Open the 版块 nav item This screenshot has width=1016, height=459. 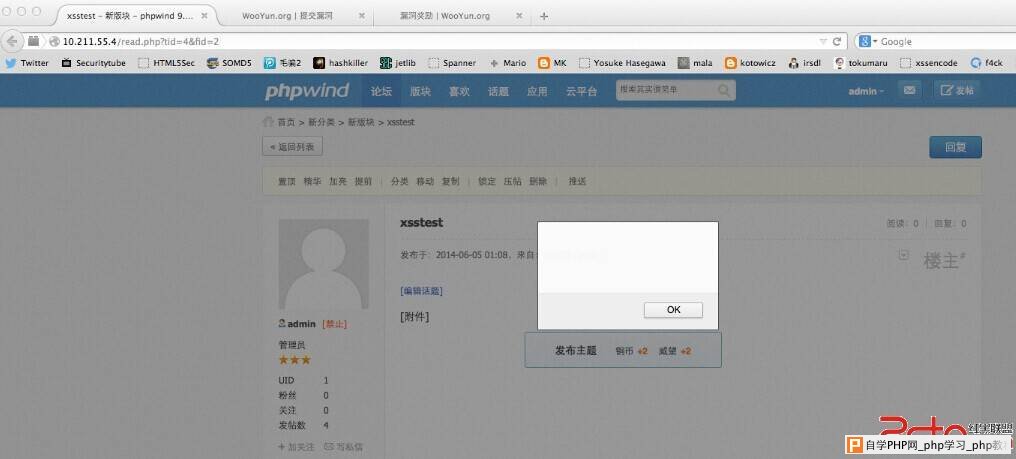(420, 91)
